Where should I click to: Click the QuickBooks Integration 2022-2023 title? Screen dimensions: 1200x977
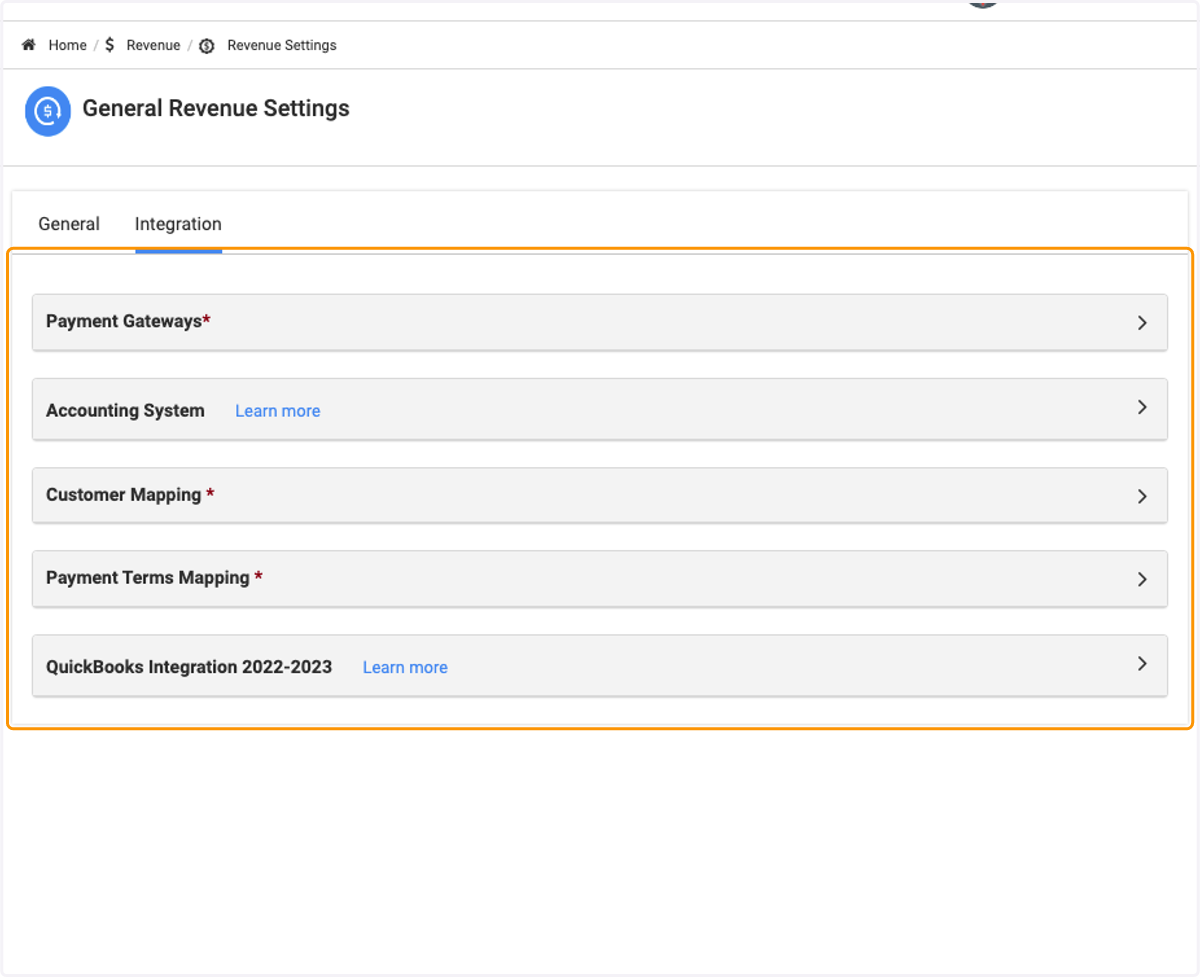[x=189, y=666]
